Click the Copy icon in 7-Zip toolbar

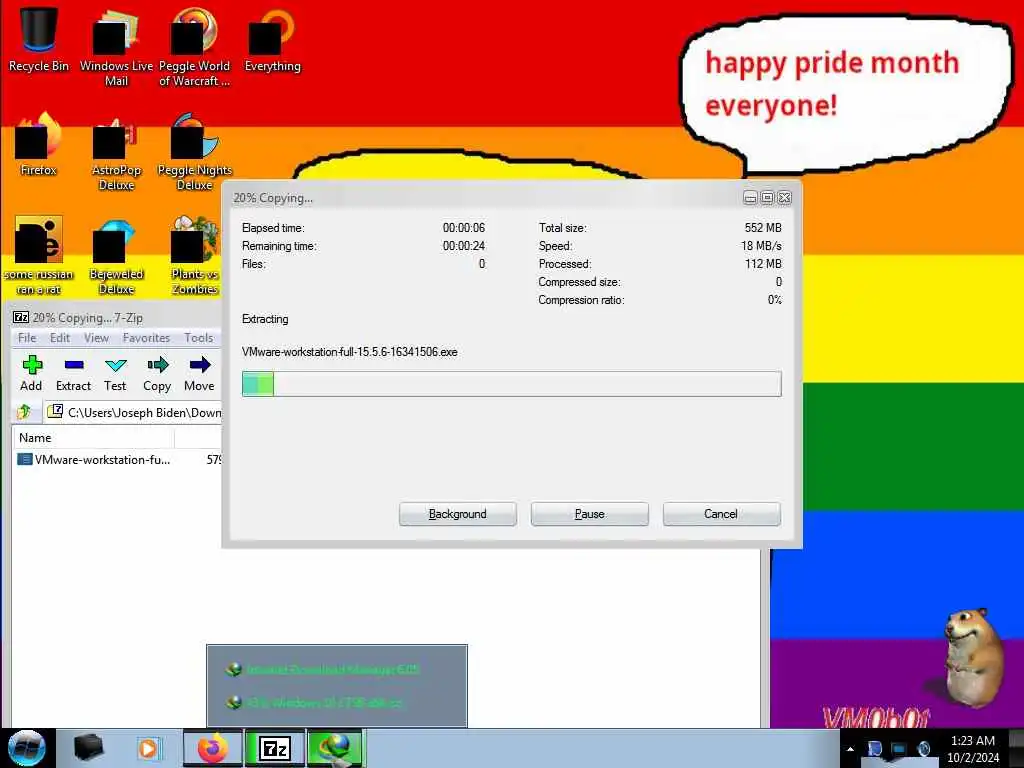coord(157,364)
